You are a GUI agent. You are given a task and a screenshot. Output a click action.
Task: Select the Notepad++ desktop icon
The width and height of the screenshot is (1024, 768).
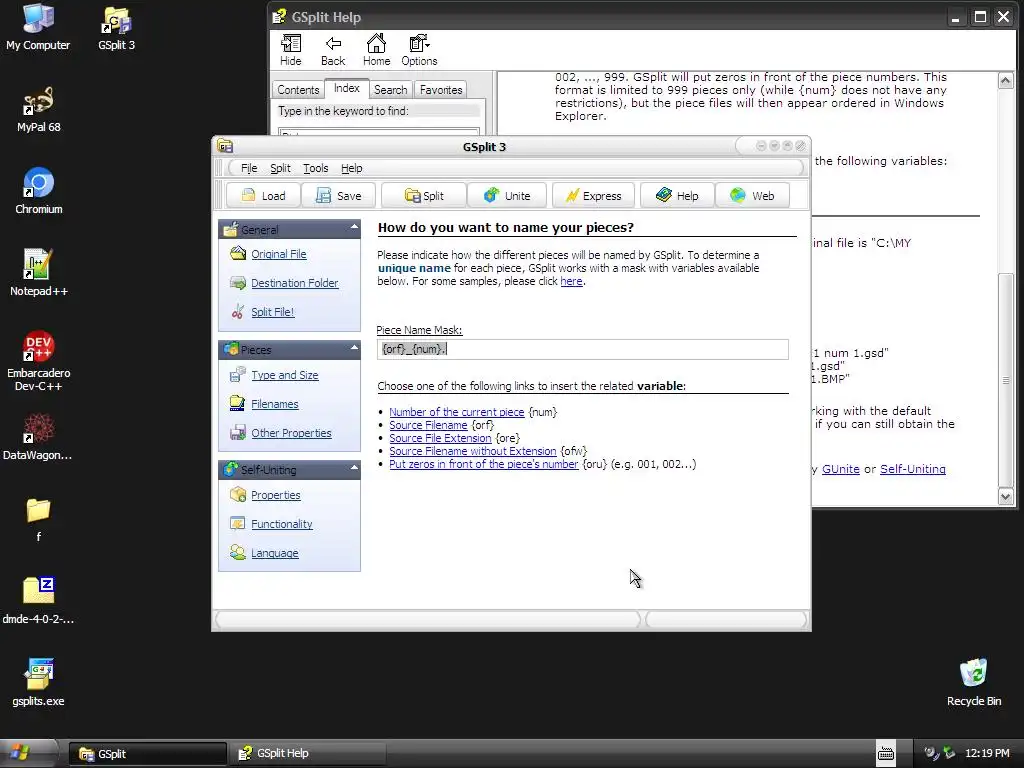click(x=39, y=274)
